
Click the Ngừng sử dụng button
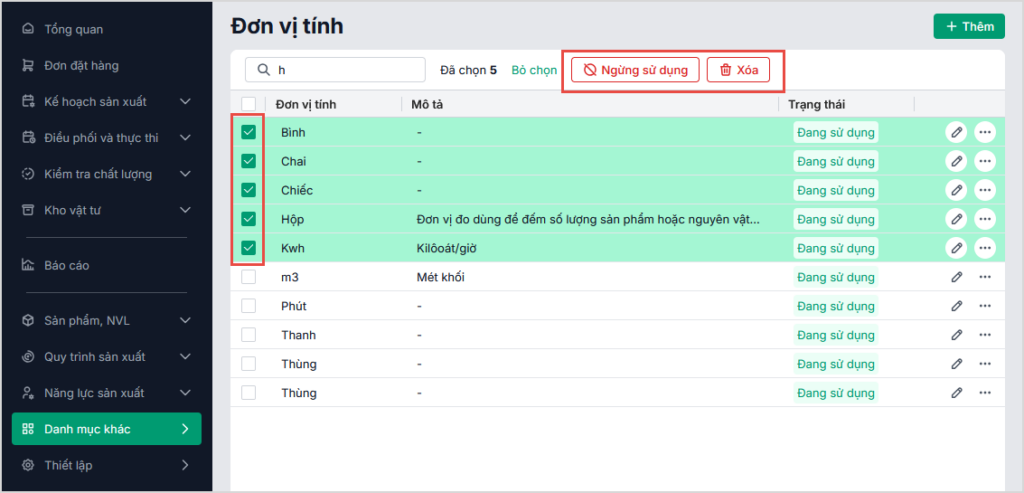point(635,70)
